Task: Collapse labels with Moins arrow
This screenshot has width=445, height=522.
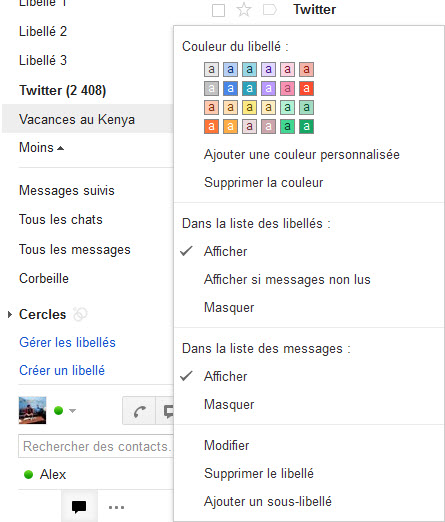Action: pos(60,148)
